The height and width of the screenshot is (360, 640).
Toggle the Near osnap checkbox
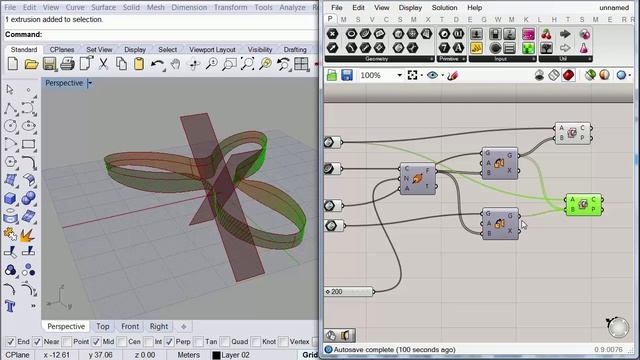tap(37, 341)
